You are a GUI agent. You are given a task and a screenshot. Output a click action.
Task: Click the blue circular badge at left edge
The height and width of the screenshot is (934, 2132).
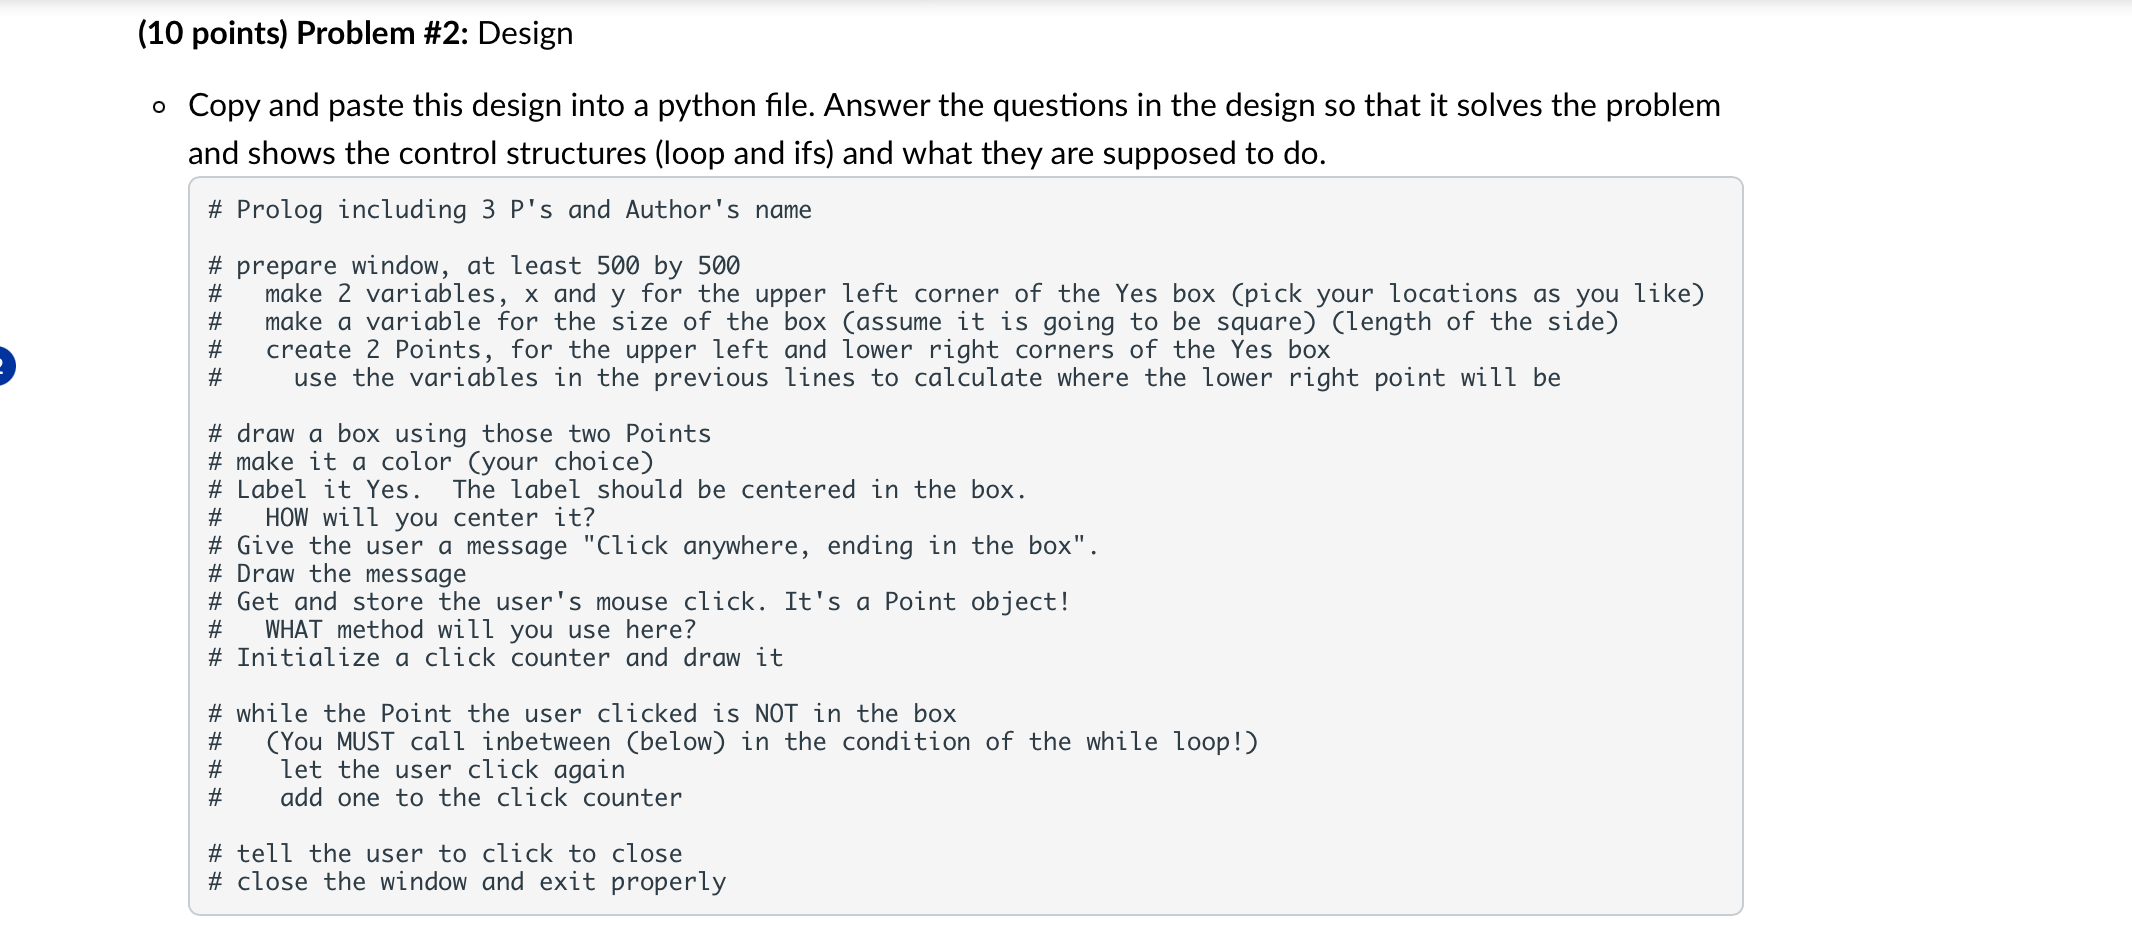click(x=4, y=365)
